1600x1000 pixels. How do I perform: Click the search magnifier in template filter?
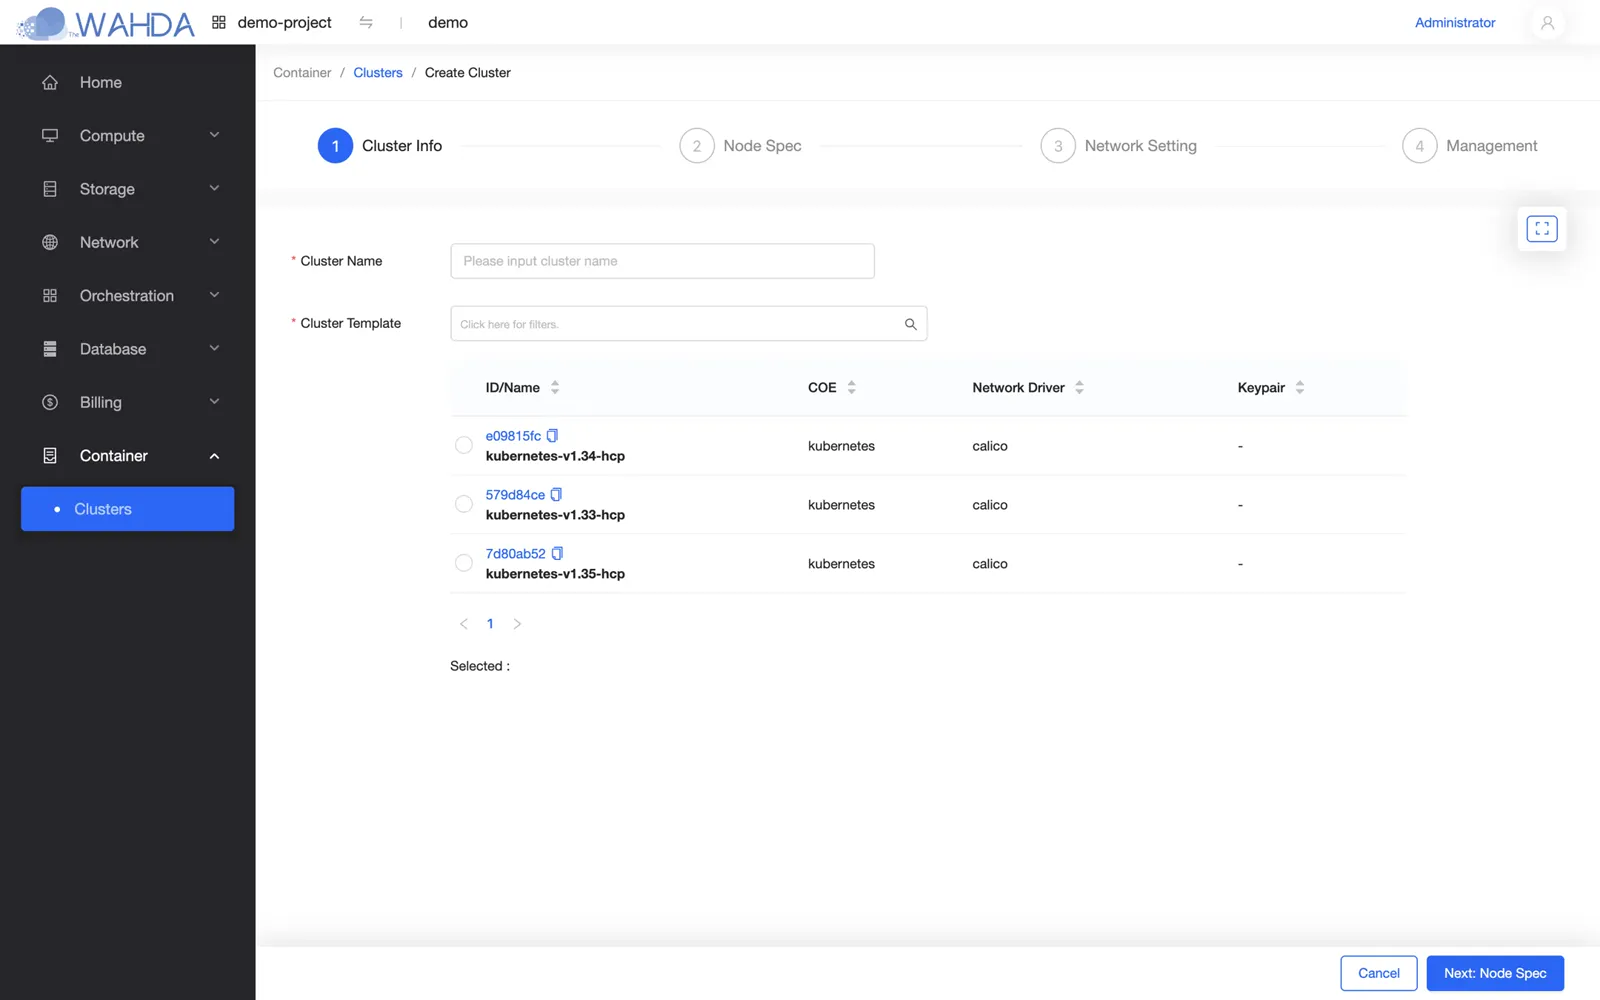[910, 324]
